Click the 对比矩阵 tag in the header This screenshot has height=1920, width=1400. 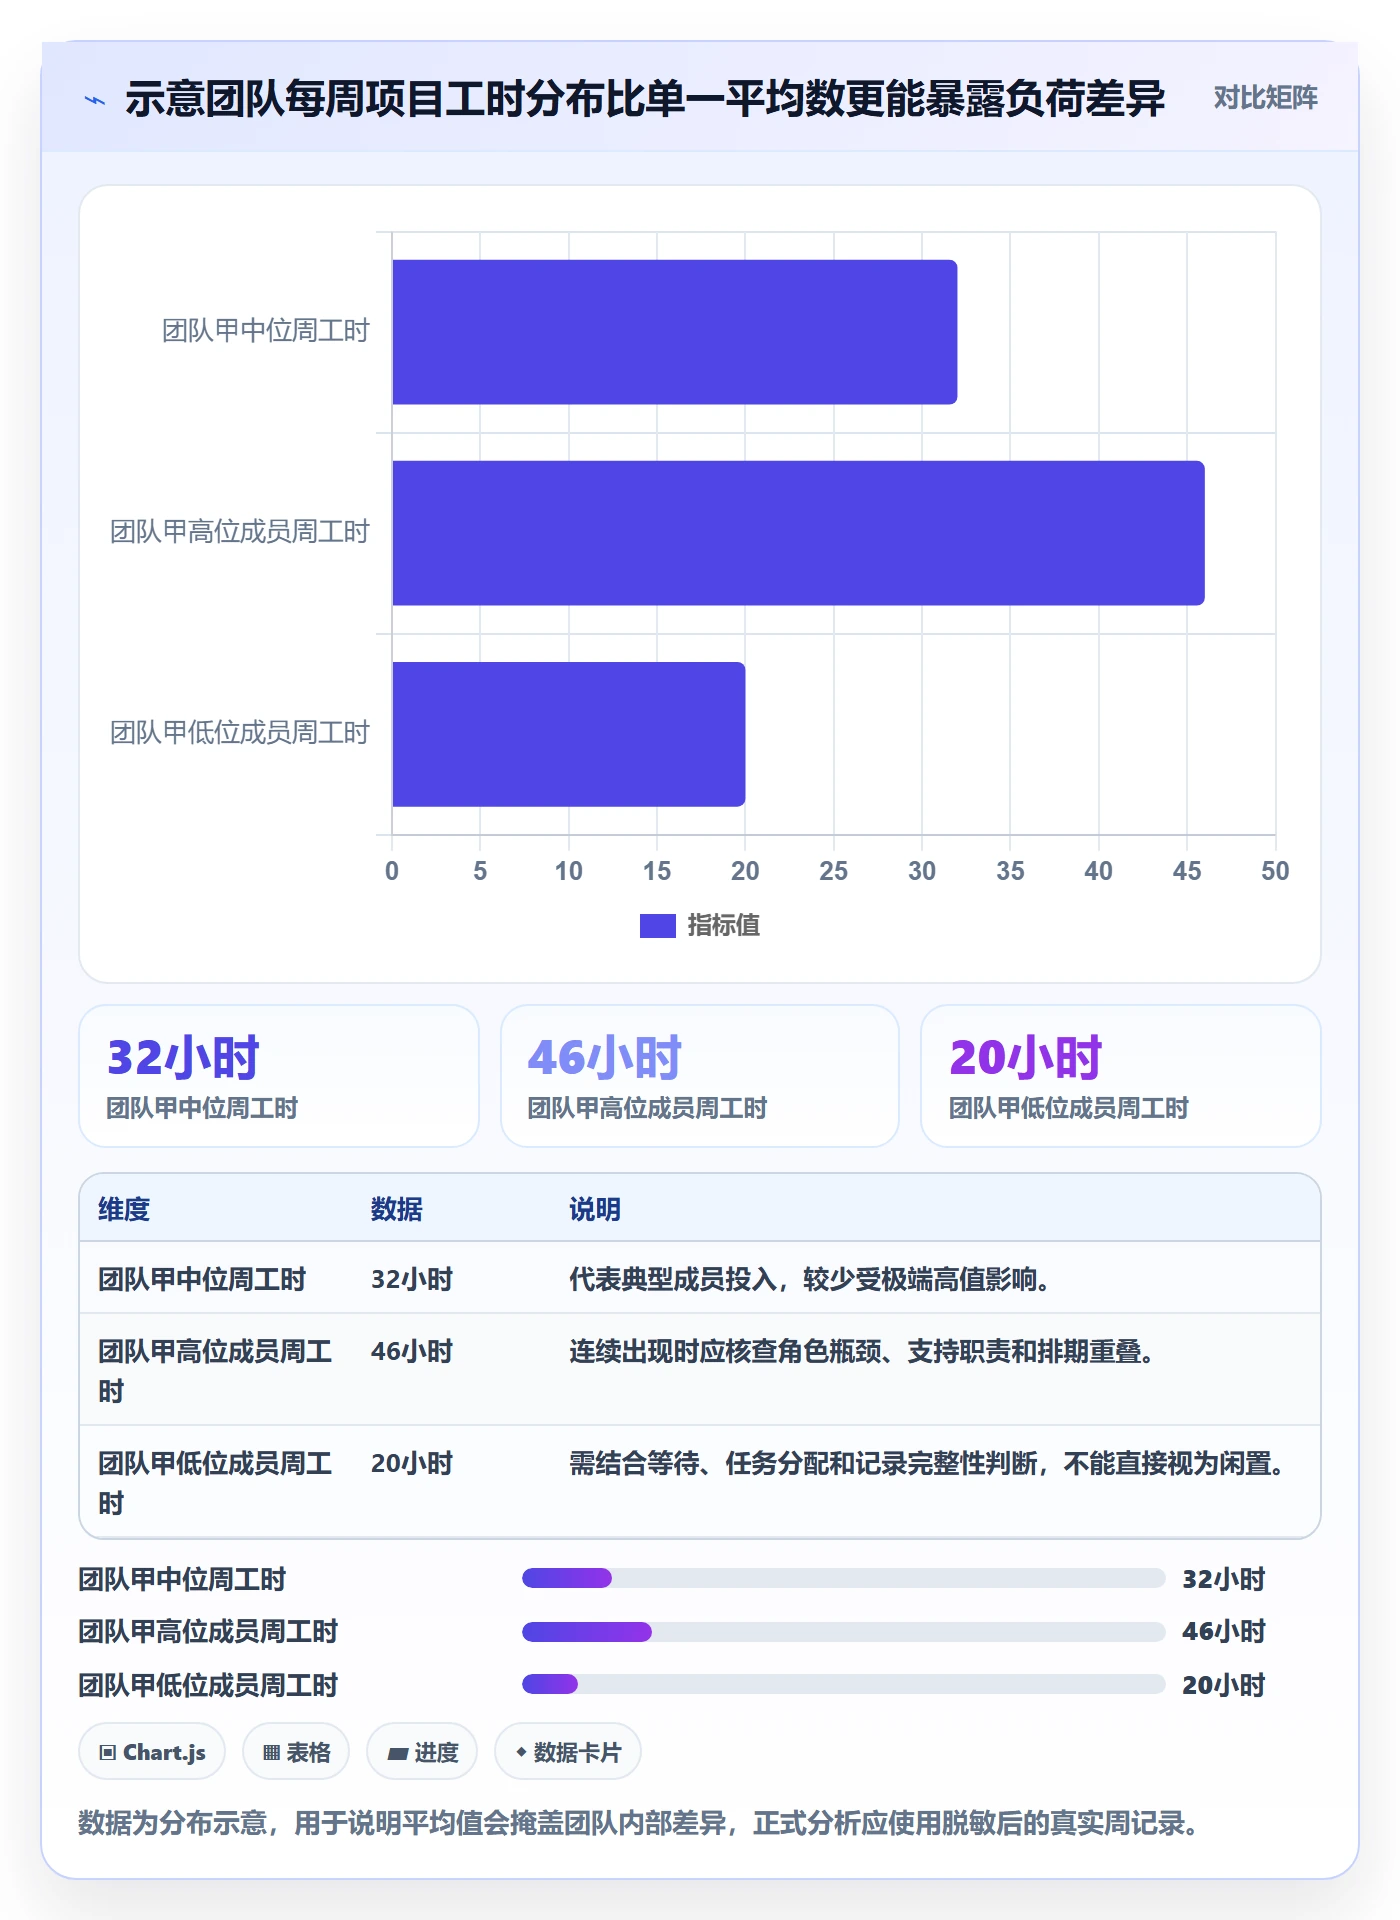(1265, 98)
